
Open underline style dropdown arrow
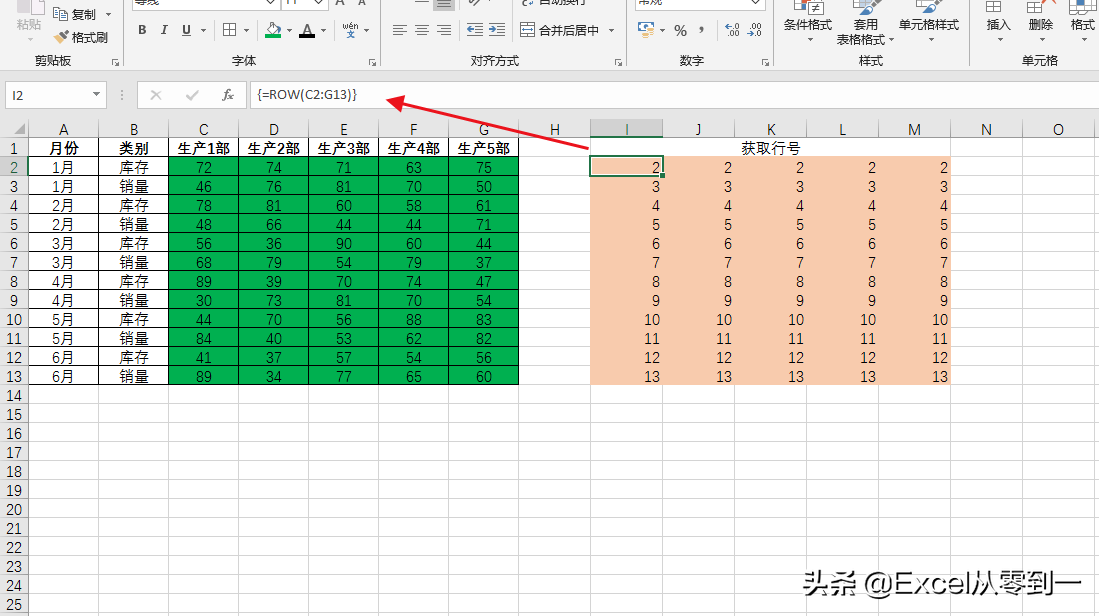(203, 31)
